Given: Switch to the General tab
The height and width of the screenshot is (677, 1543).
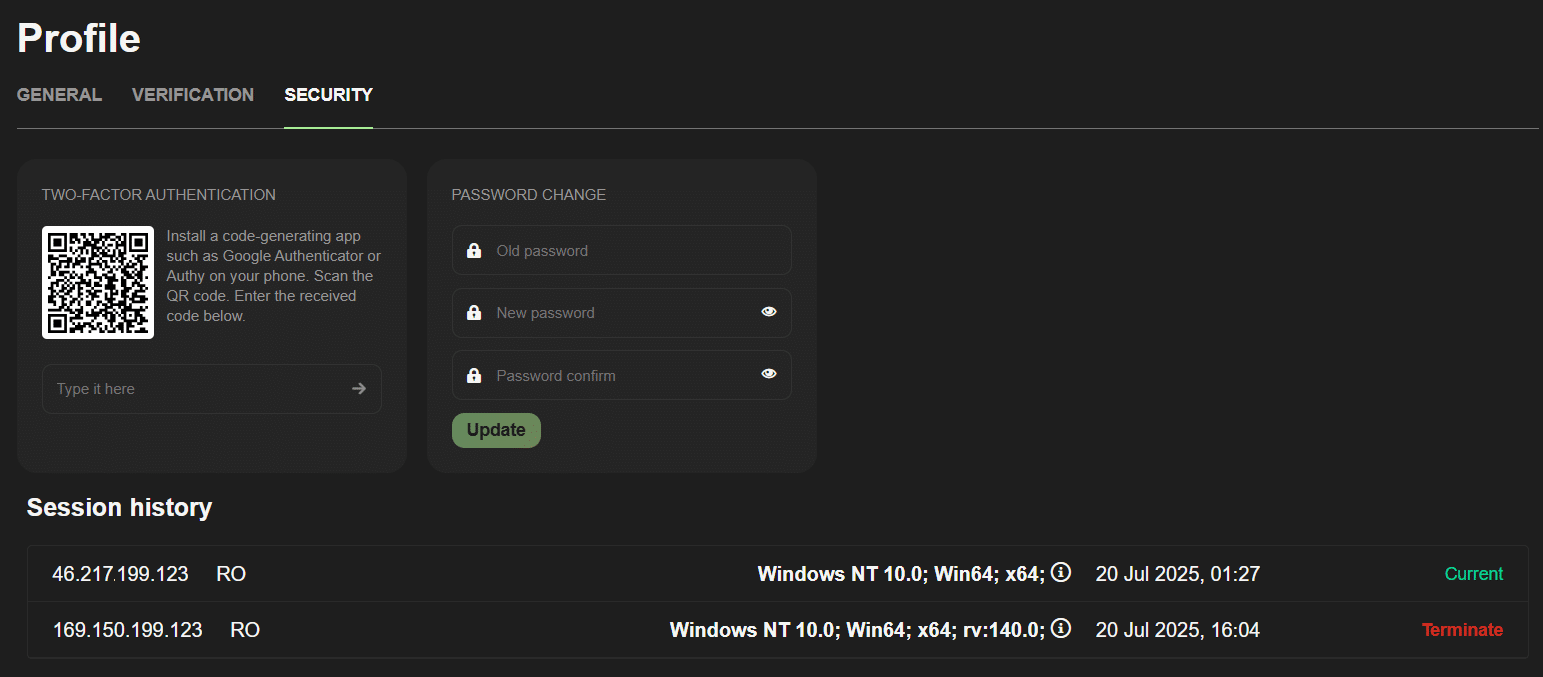Looking at the screenshot, I should [x=59, y=94].
